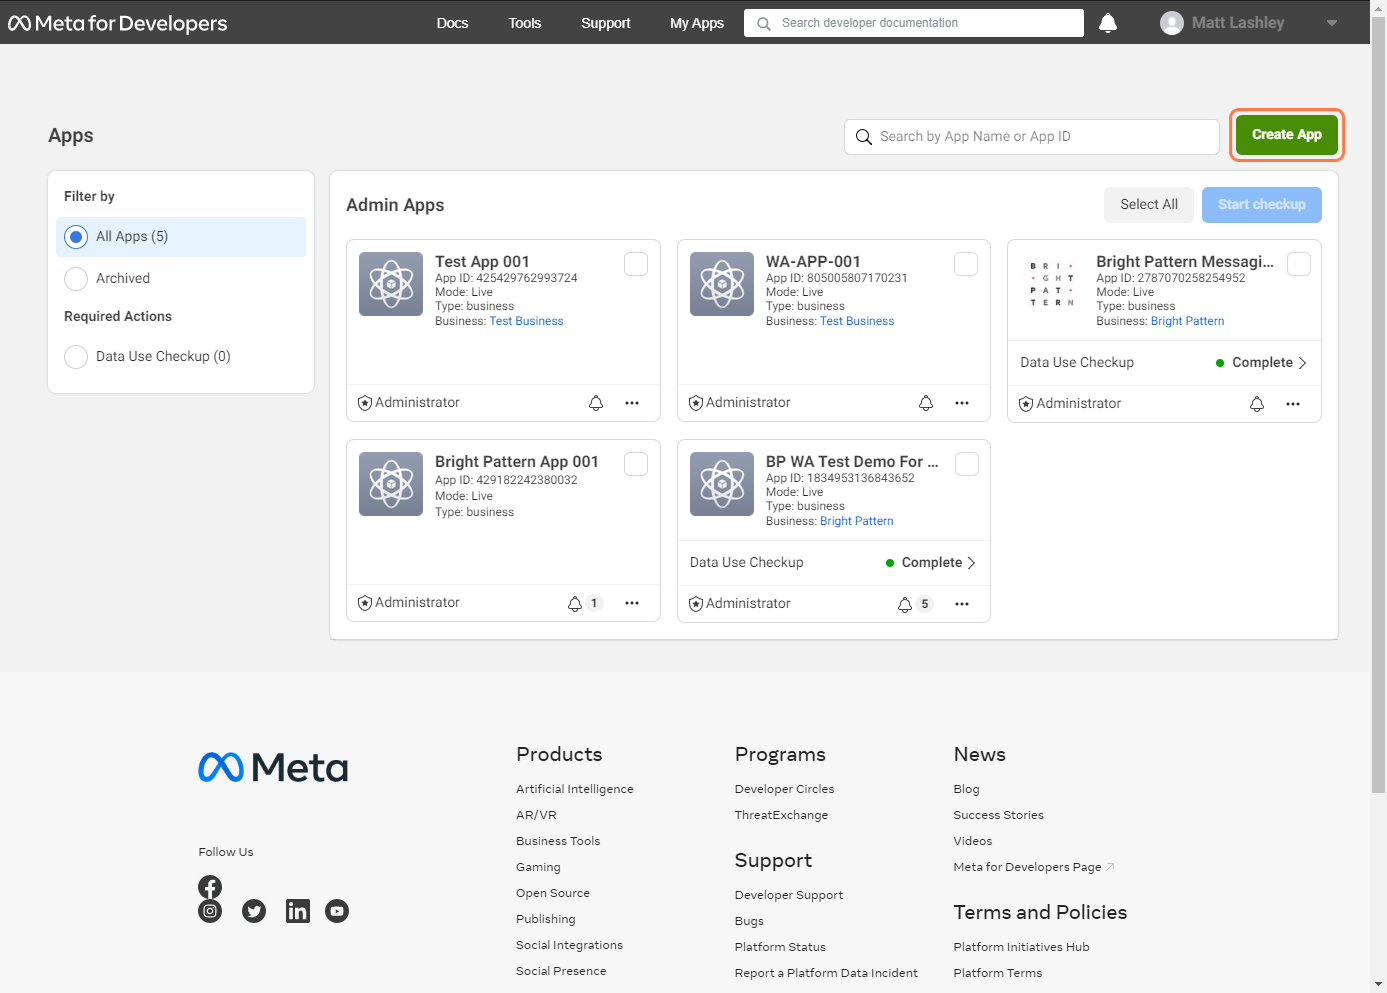The height and width of the screenshot is (993, 1387).
Task: Expand Data Use Checkup on Bright Pattern Messaging
Action: point(1164,362)
